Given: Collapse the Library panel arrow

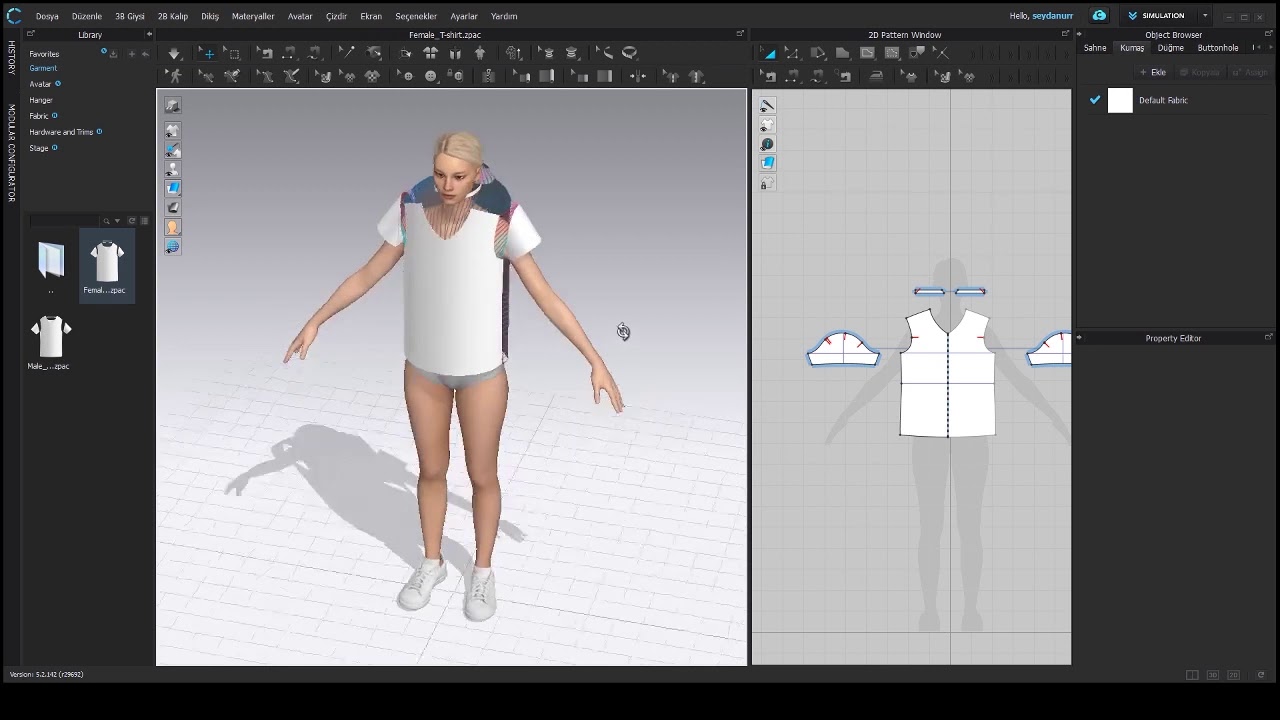Looking at the screenshot, I should point(149,35).
